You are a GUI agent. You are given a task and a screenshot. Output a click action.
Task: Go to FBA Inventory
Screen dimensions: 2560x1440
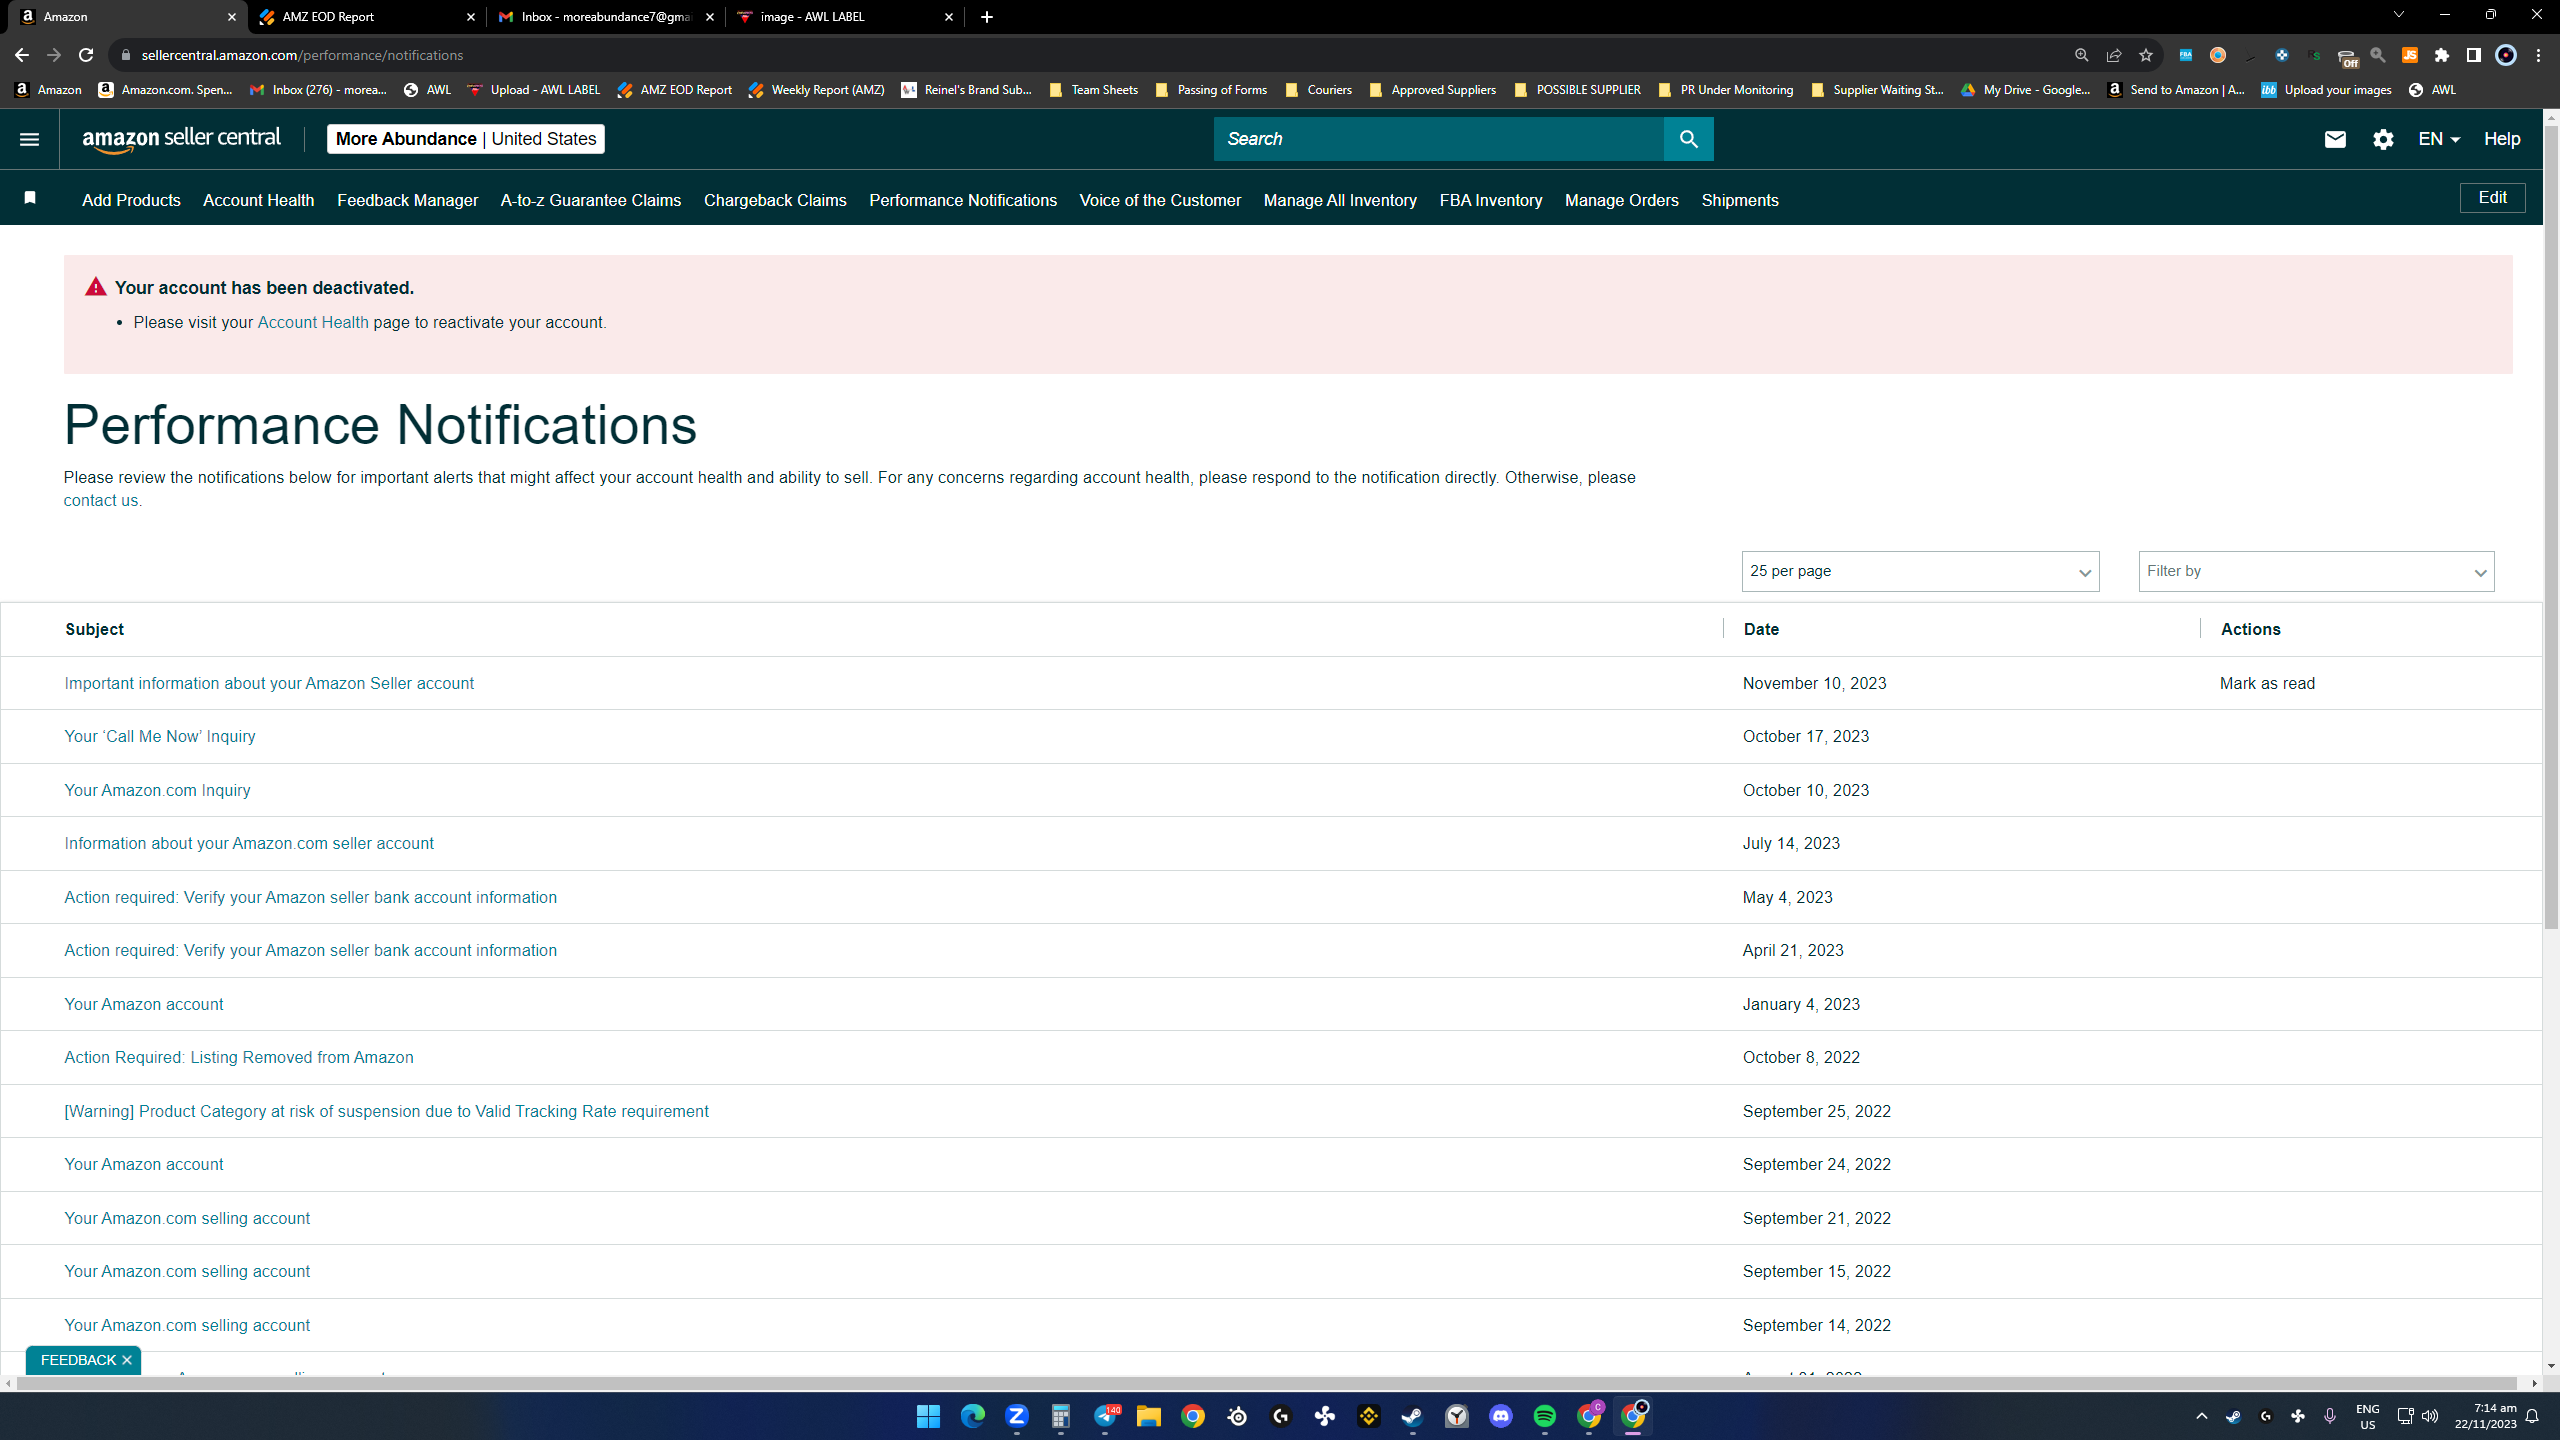tap(1490, 200)
